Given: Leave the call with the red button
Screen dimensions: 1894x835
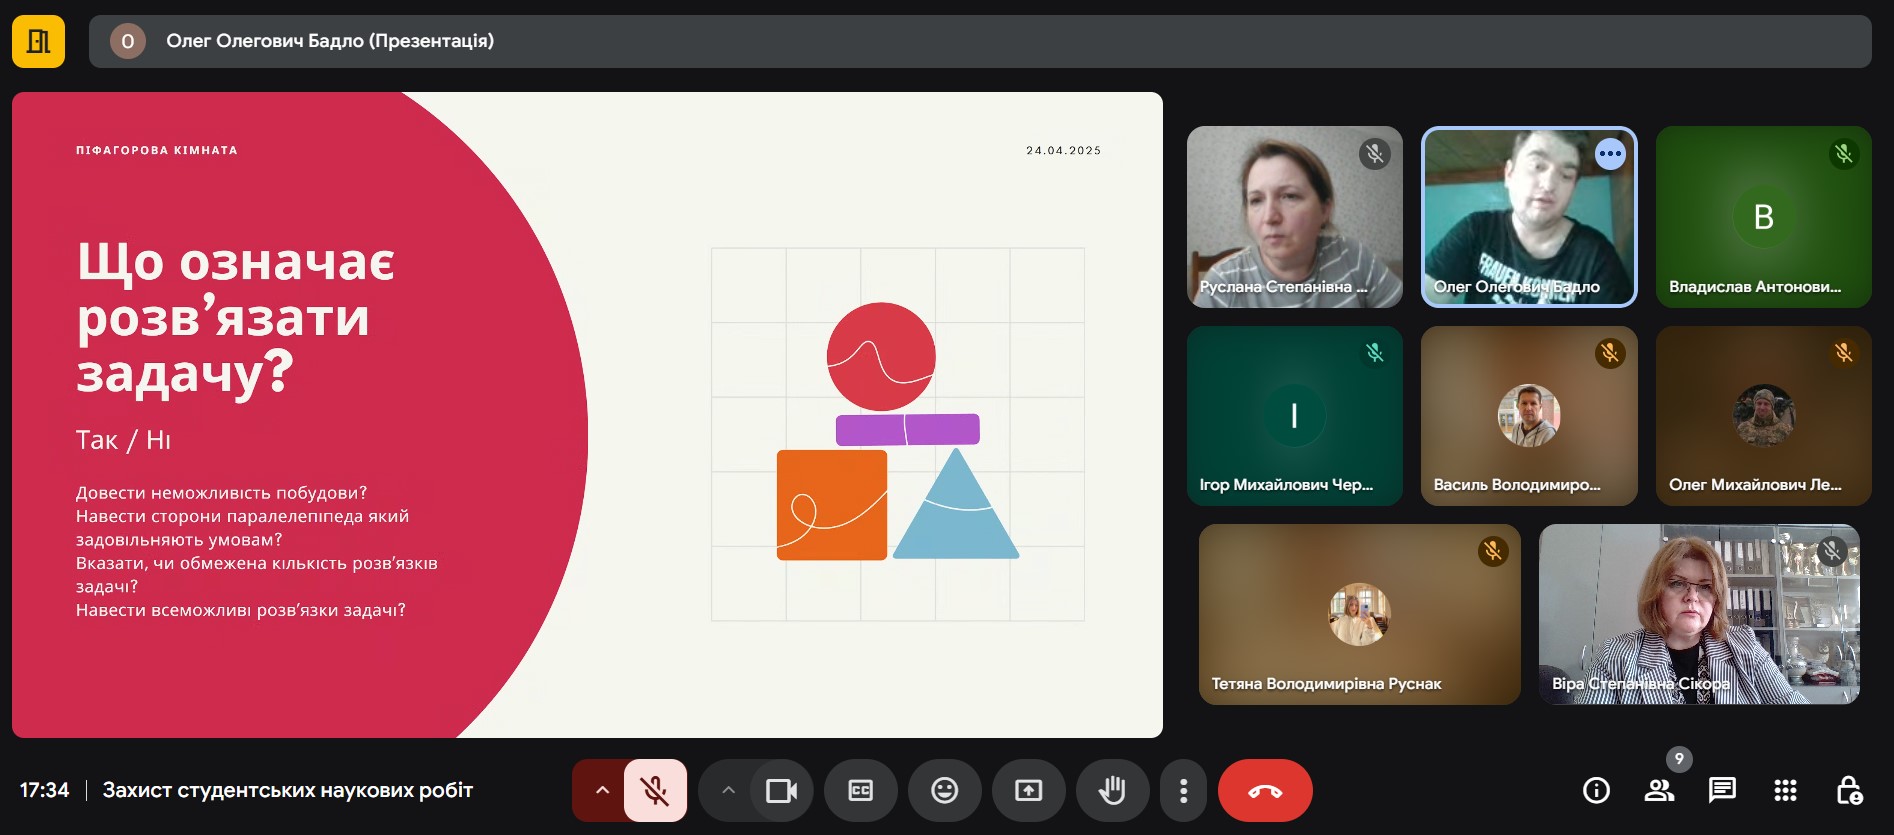Looking at the screenshot, I should tap(1265, 791).
